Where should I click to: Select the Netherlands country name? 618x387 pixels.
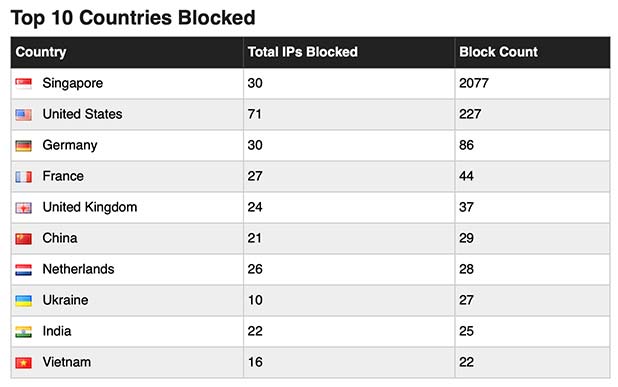[78, 269]
